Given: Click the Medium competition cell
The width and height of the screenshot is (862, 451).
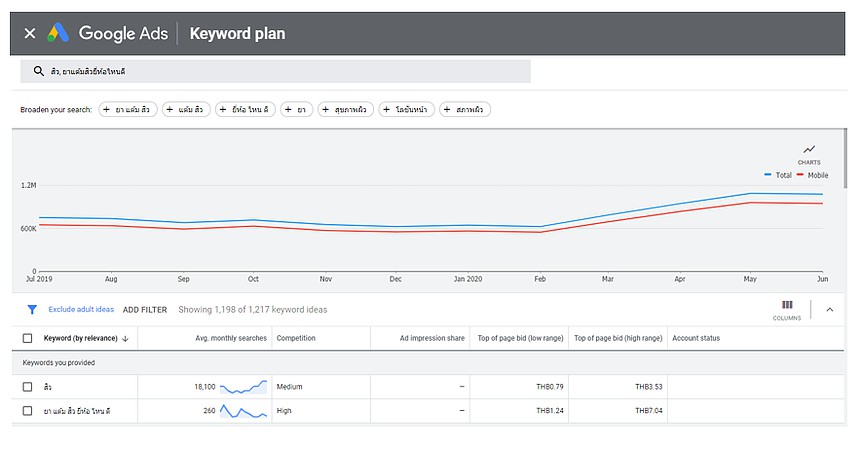Looking at the screenshot, I should coord(289,387).
